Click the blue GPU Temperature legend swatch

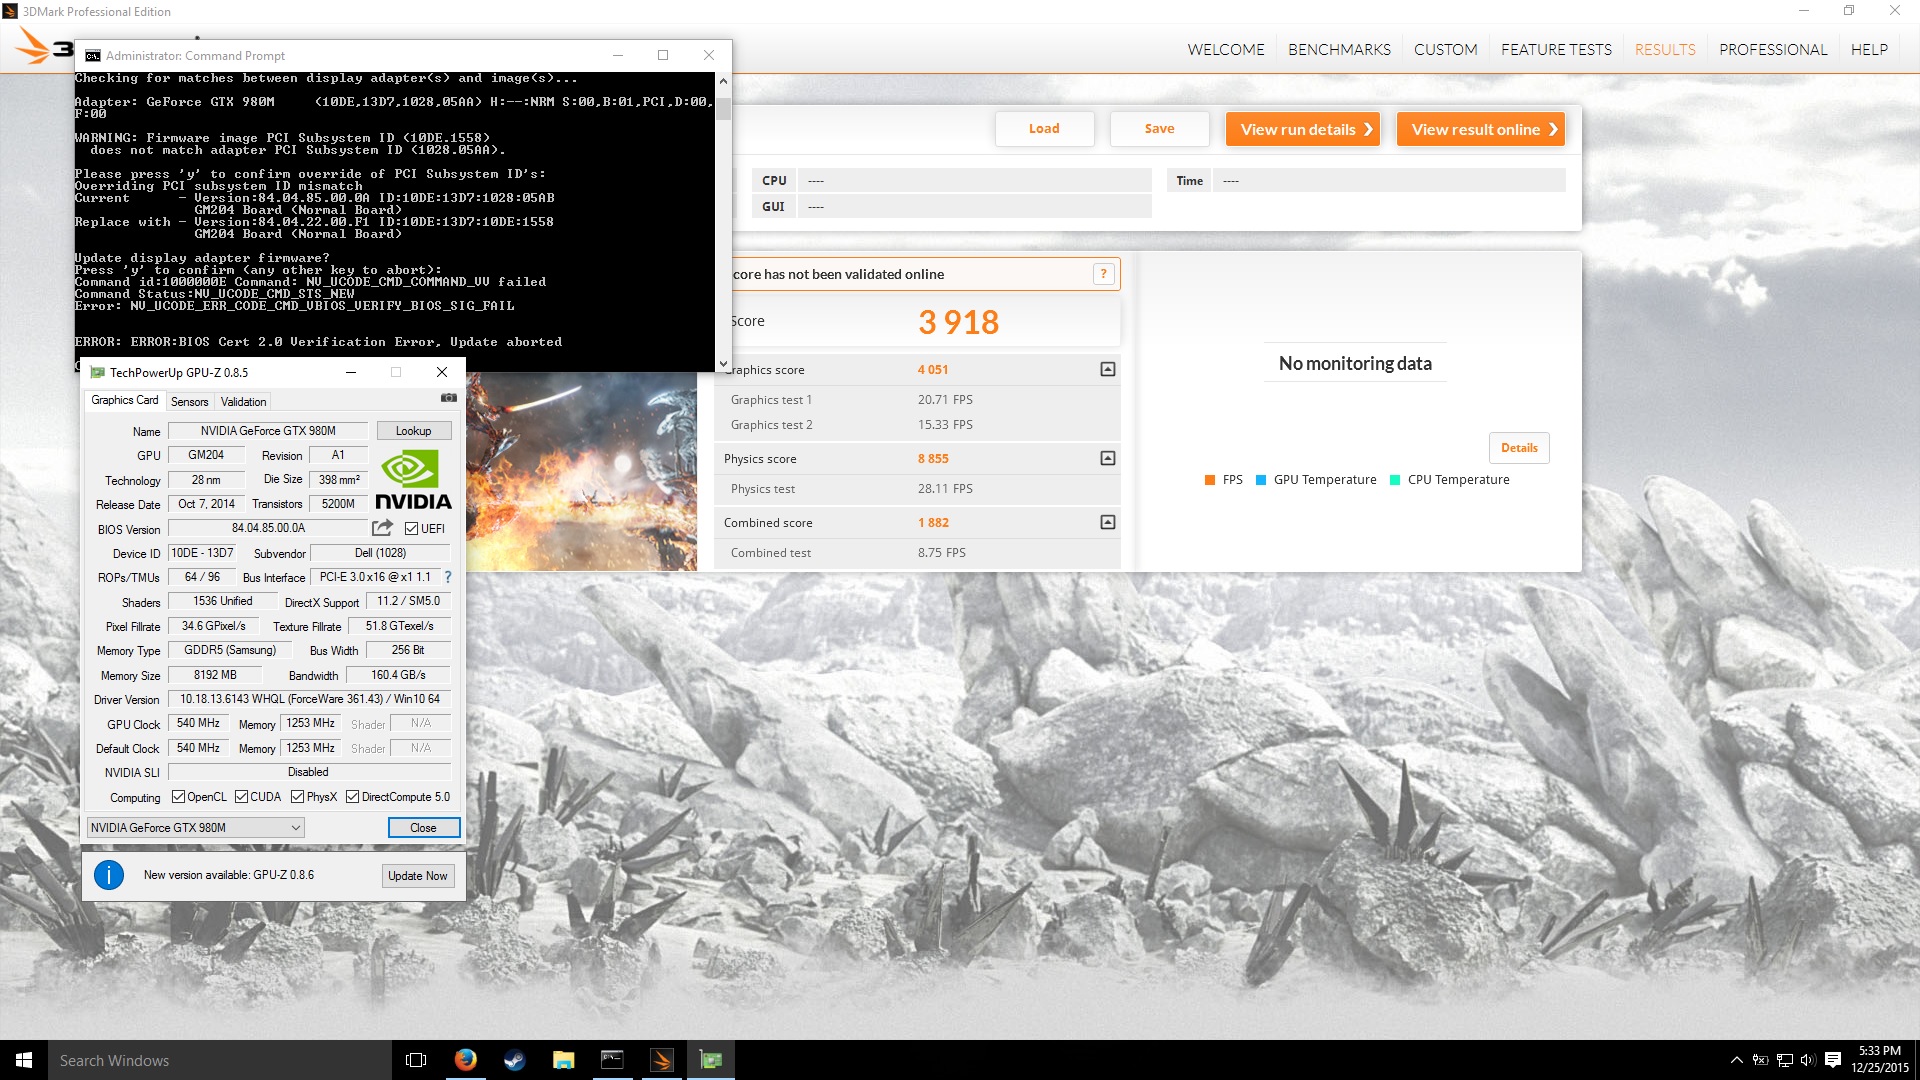(1261, 480)
